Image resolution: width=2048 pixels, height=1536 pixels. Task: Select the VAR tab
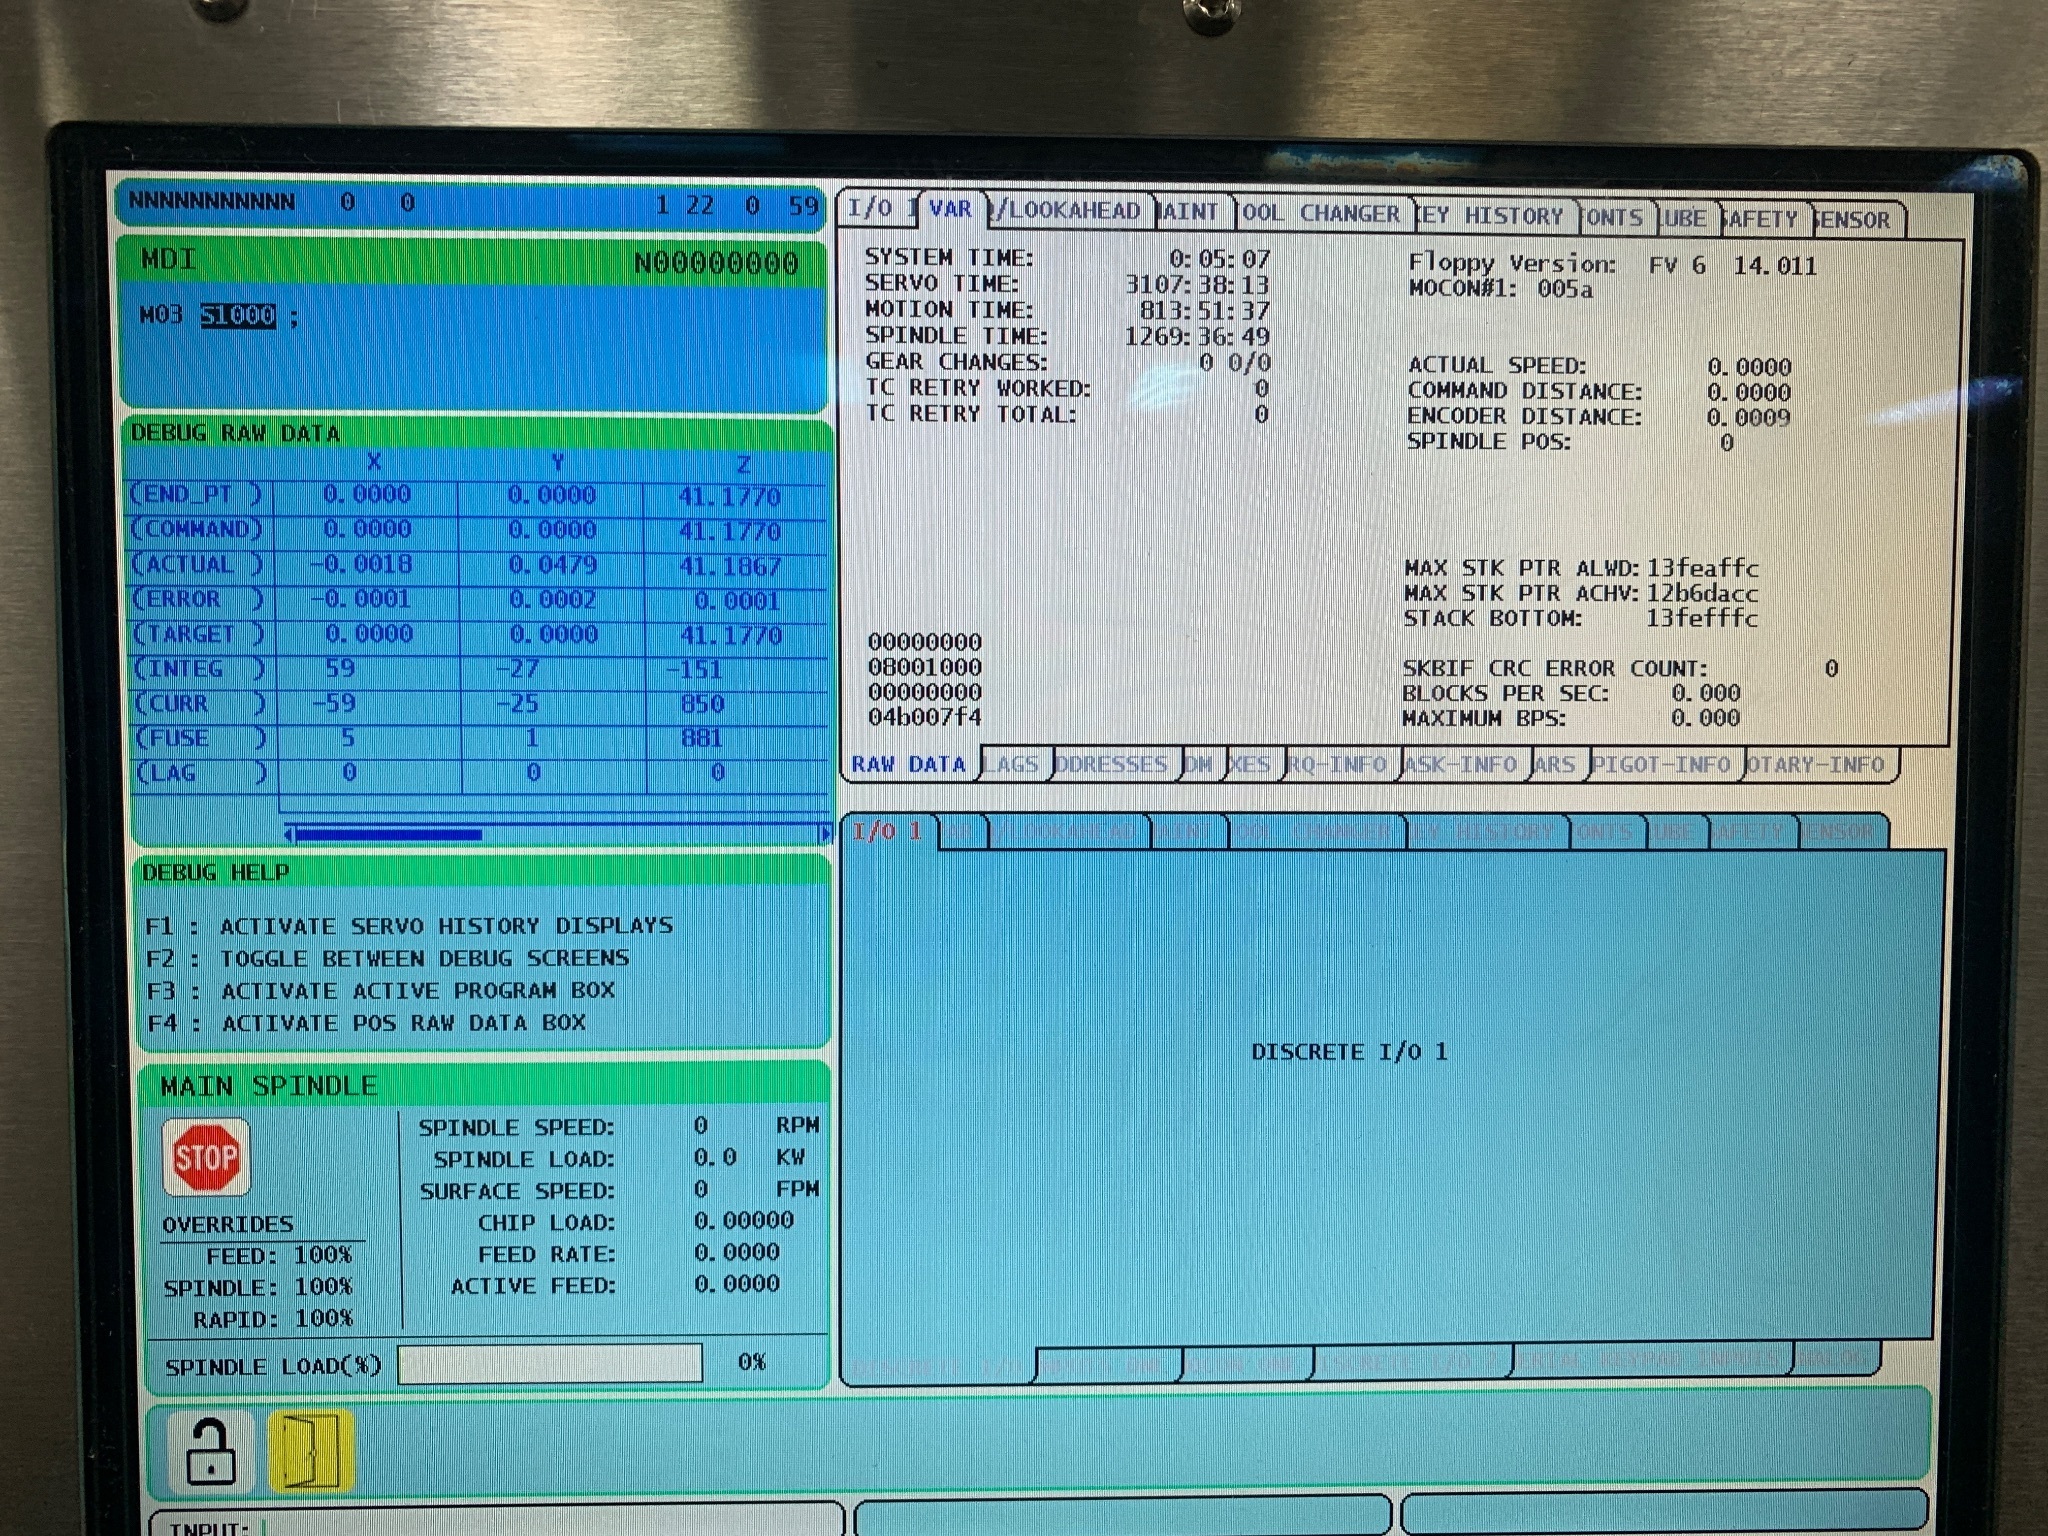[950, 209]
